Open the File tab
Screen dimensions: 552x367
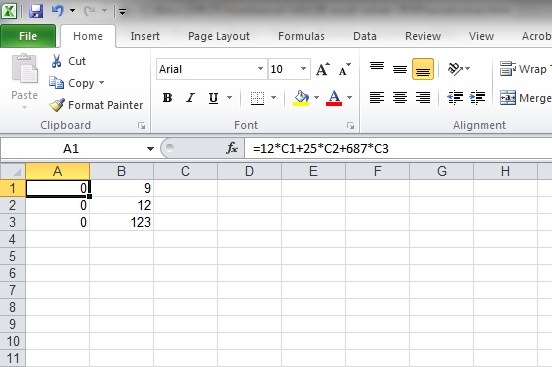[28, 36]
